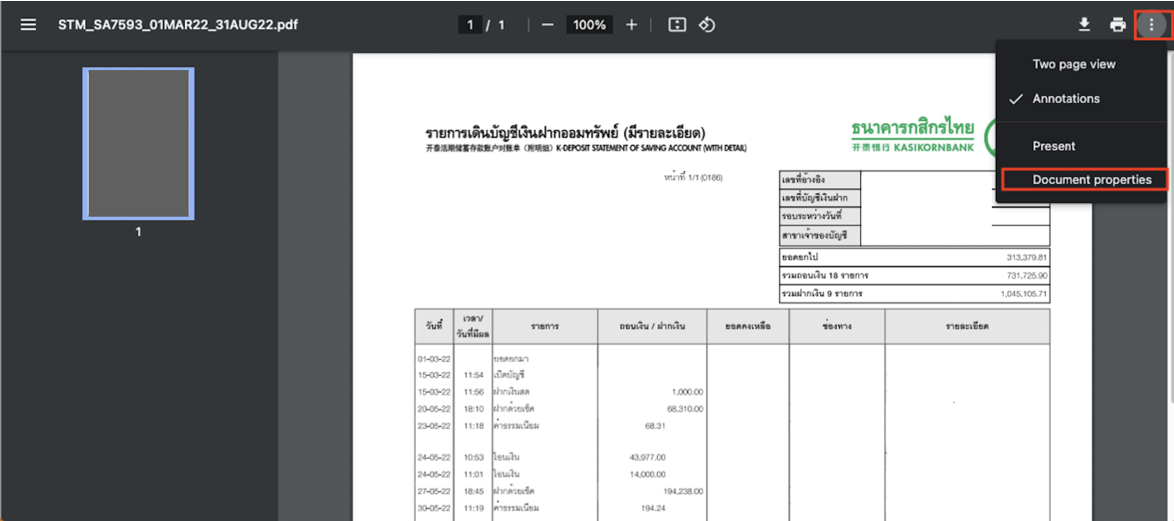Rotate the document counterclockwise
The height and width of the screenshot is (521, 1174).
tap(707, 25)
